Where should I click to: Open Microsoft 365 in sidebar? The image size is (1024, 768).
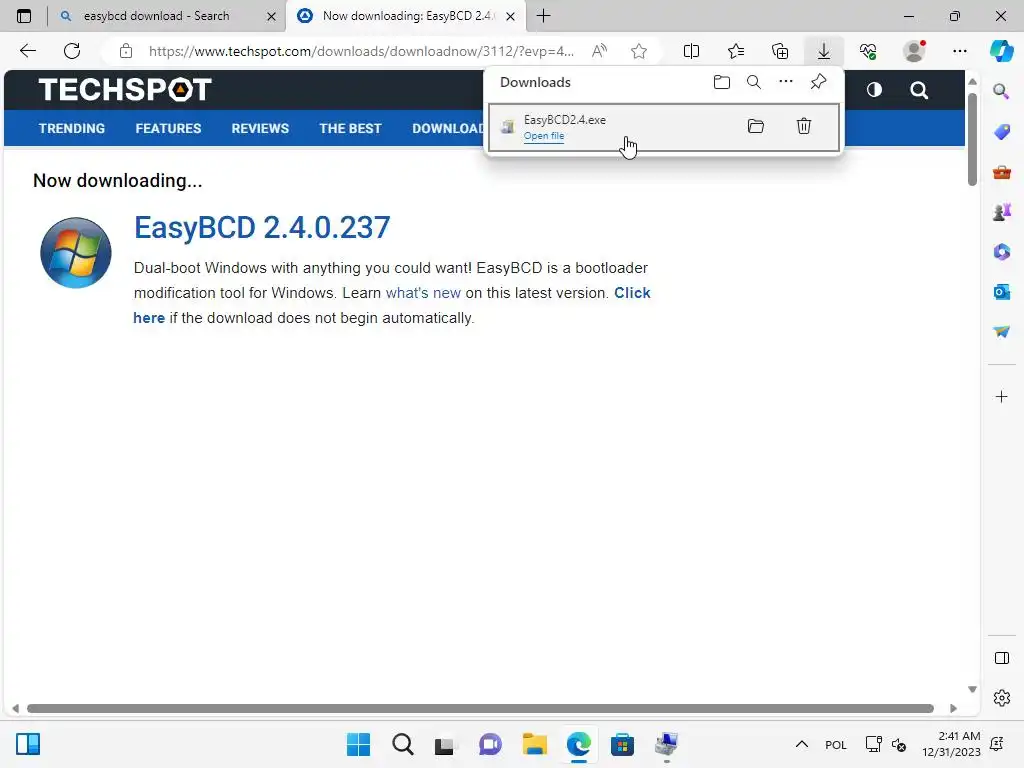click(x=1001, y=252)
